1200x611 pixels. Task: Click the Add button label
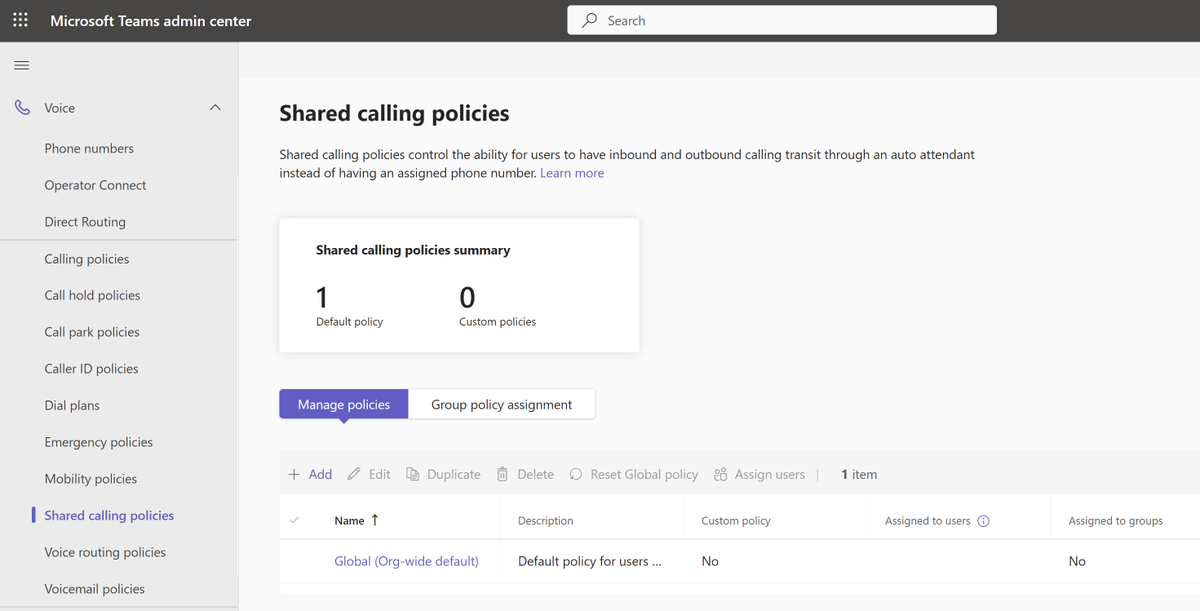pyautogui.click(x=320, y=474)
